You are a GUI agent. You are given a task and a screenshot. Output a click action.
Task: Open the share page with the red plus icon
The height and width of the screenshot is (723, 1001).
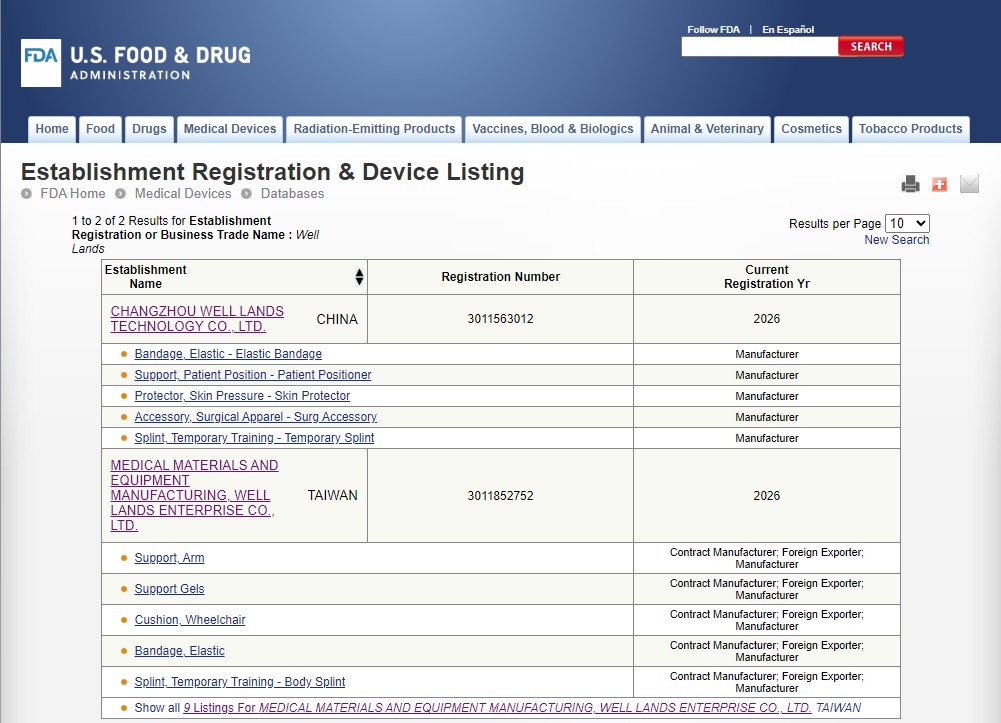coord(939,184)
